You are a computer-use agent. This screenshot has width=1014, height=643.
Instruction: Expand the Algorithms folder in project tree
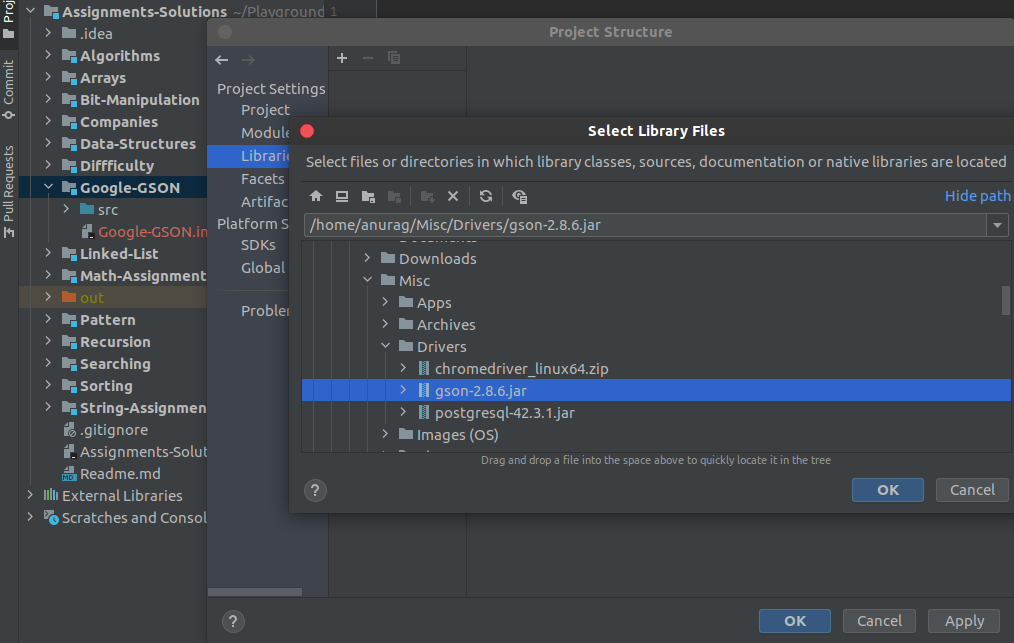(48, 56)
